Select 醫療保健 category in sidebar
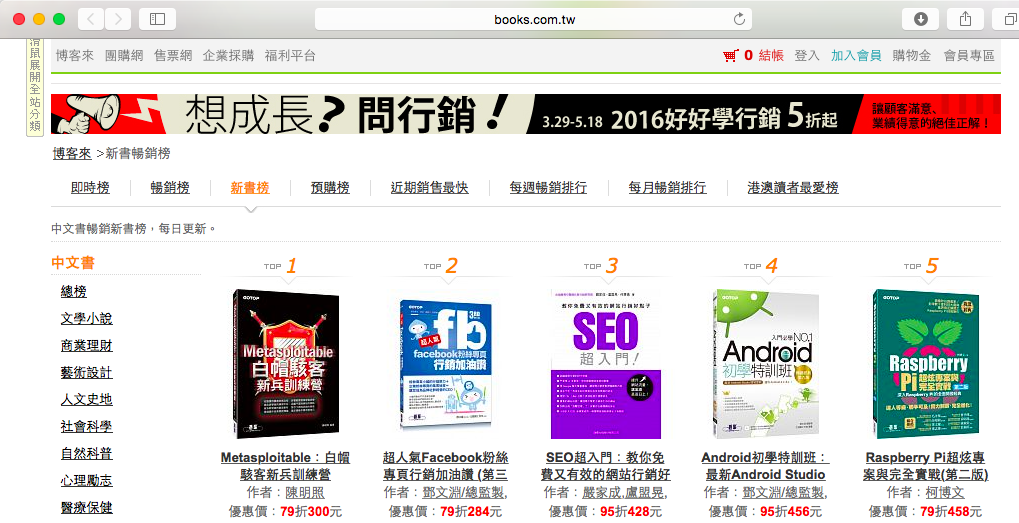This screenshot has width=1019, height=523. click(x=86, y=507)
